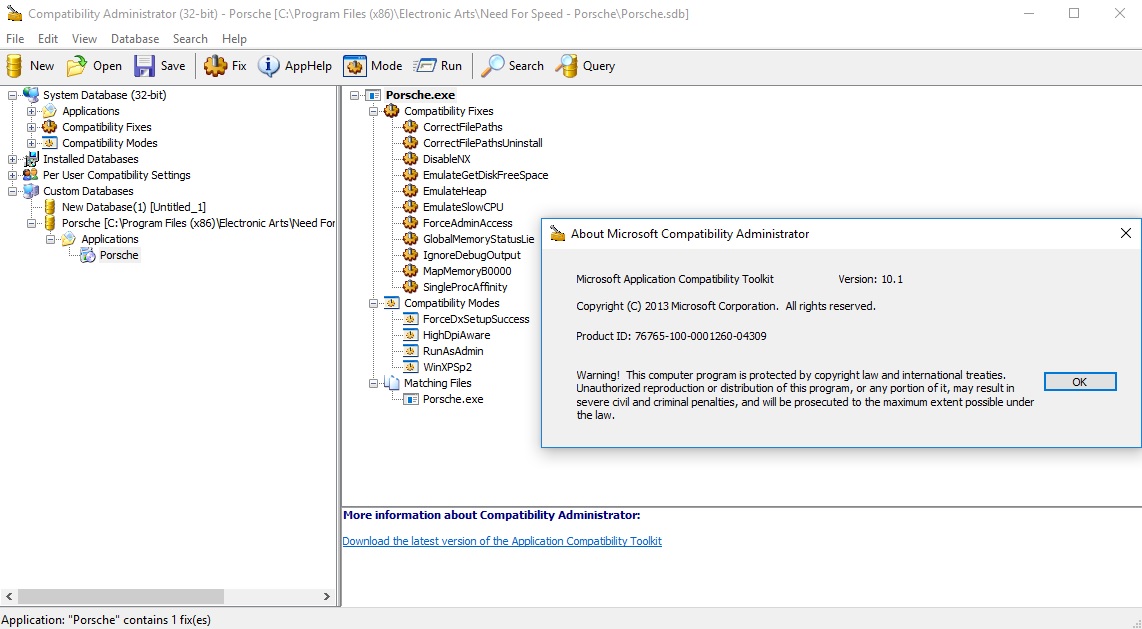Image resolution: width=1142 pixels, height=629 pixels.
Task: Click the Open database toolbar icon
Action: click(x=76, y=66)
